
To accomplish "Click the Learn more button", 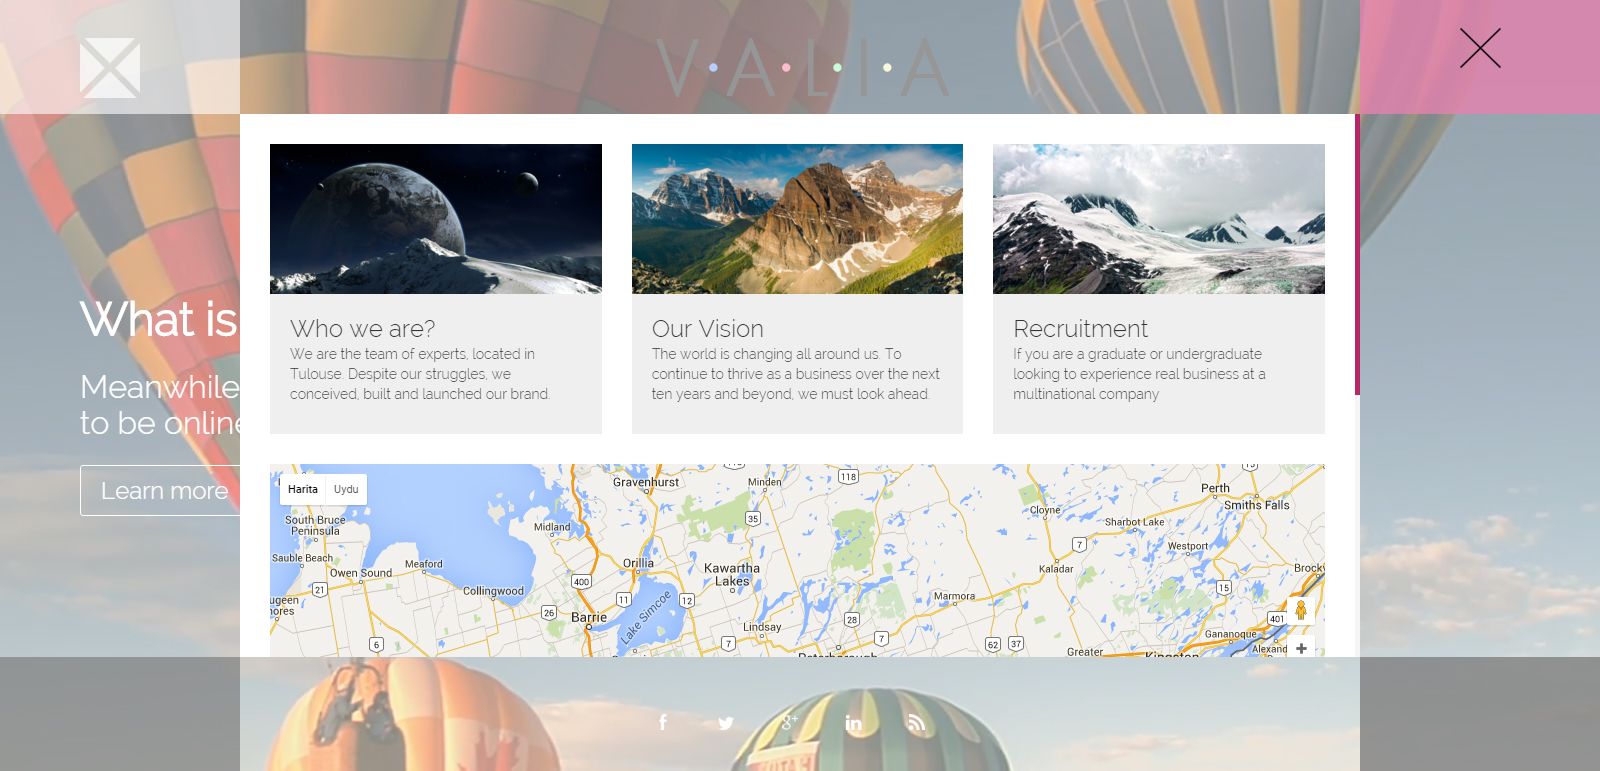I will click(160, 490).
